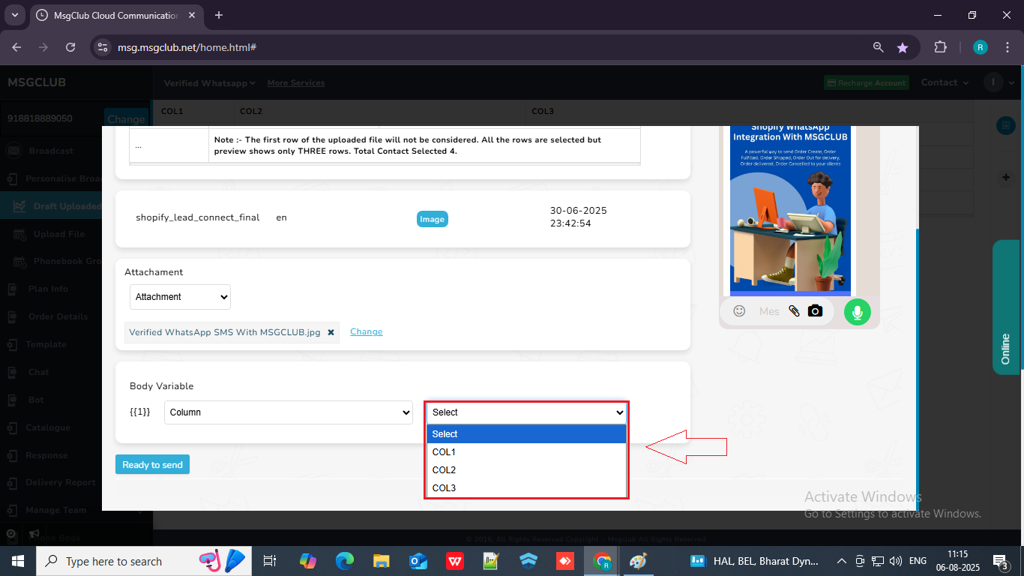The image size is (1024, 576).
Task: Click the address bar URL field
Action: click(x=483, y=47)
